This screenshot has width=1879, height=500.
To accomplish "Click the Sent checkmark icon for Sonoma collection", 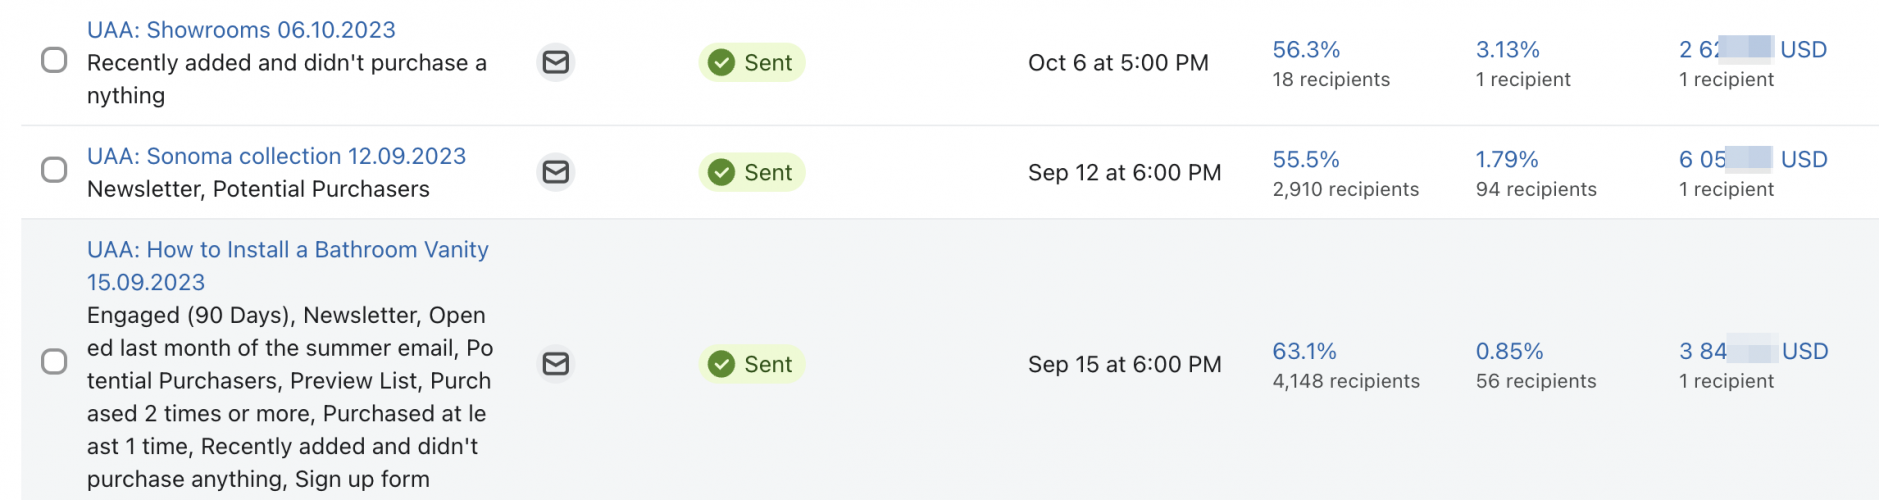I will click(x=721, y=173).
